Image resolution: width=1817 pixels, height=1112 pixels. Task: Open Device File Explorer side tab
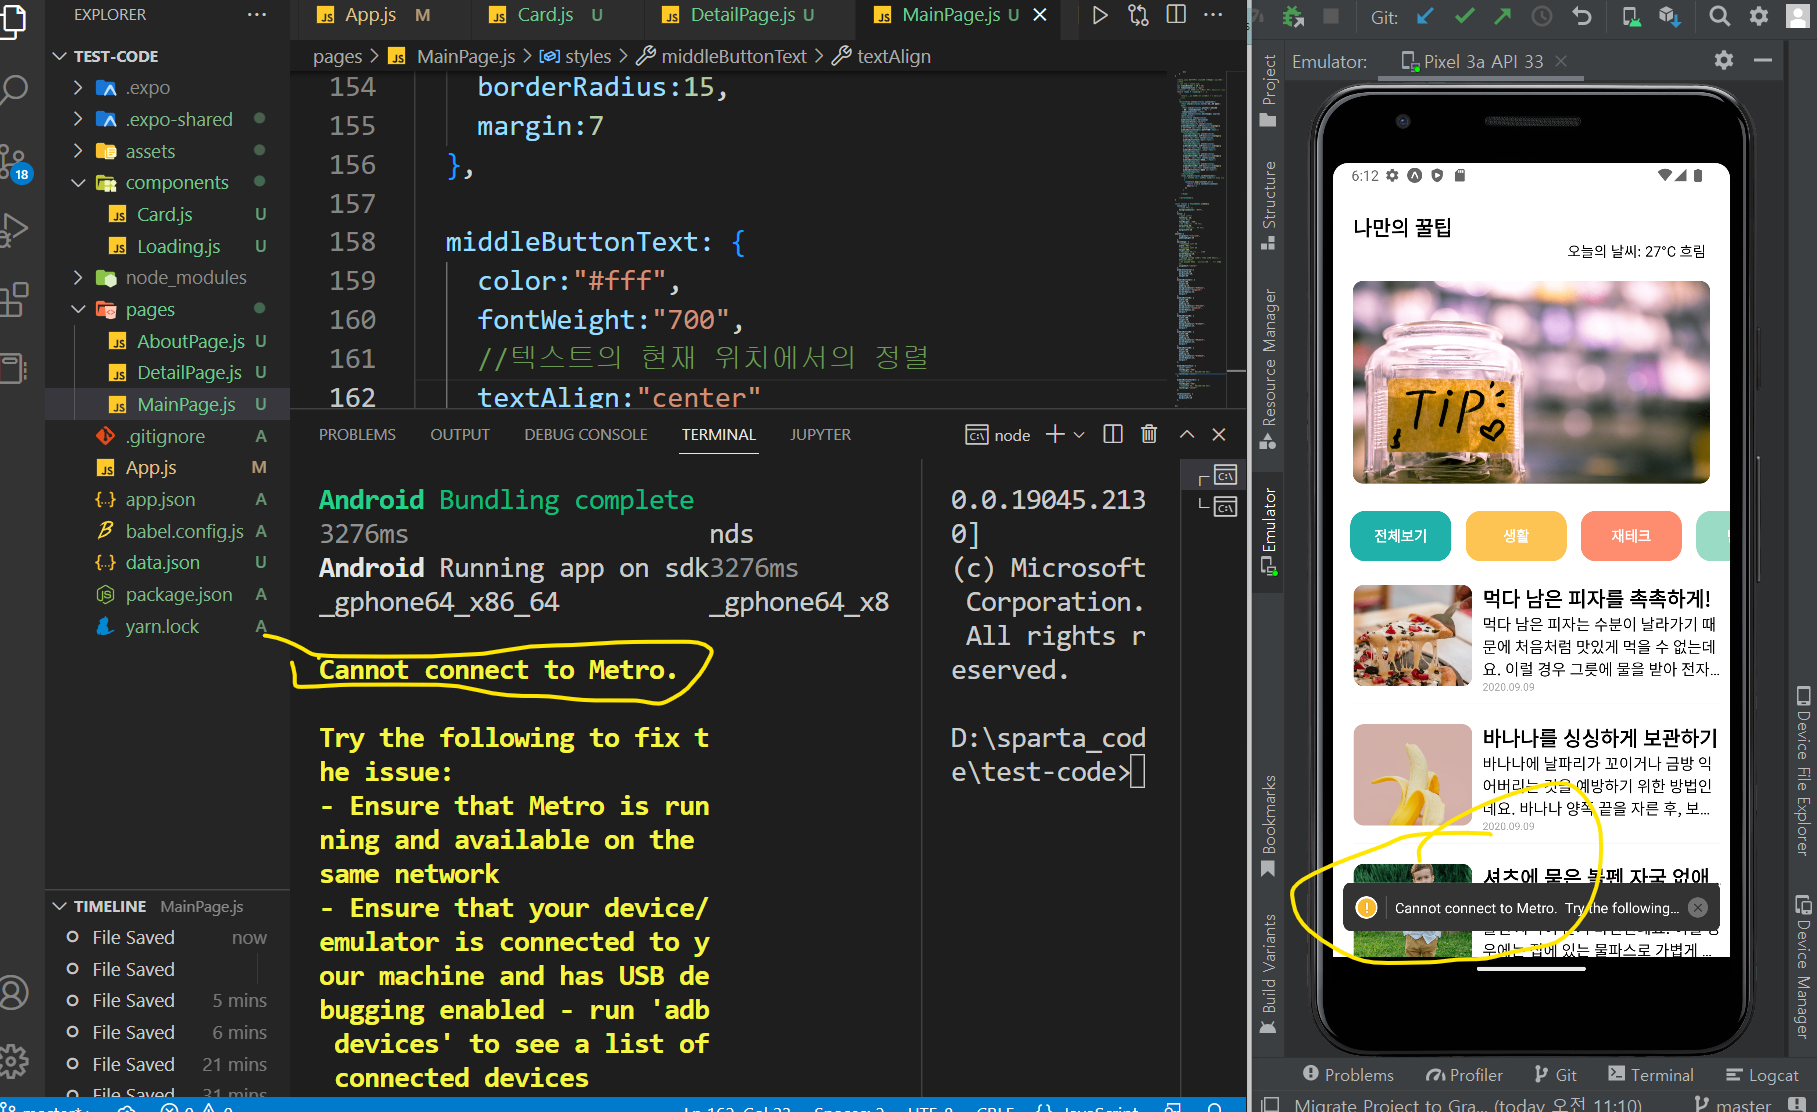[x=1803, y=770]
